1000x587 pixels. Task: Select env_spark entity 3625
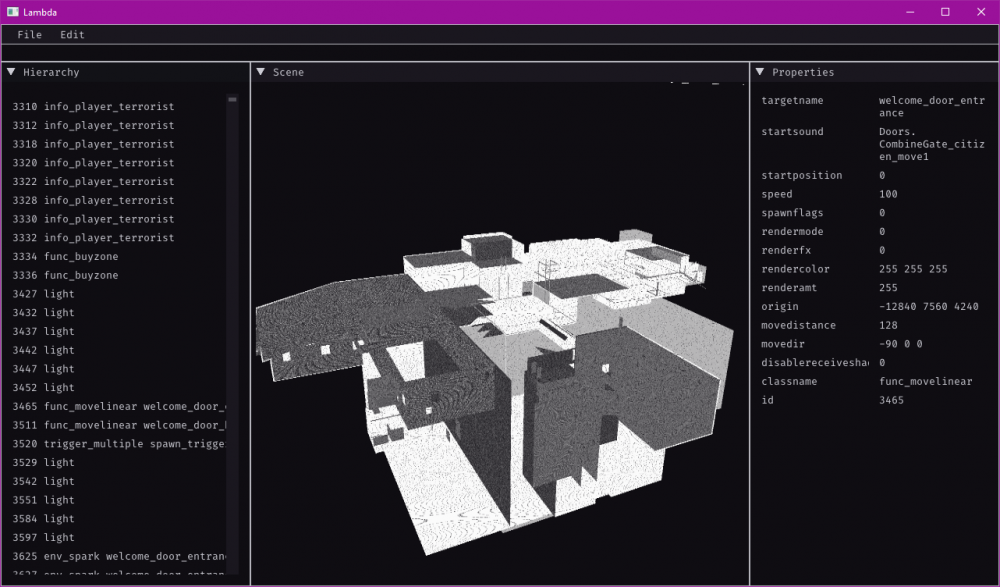coord(119,556)
